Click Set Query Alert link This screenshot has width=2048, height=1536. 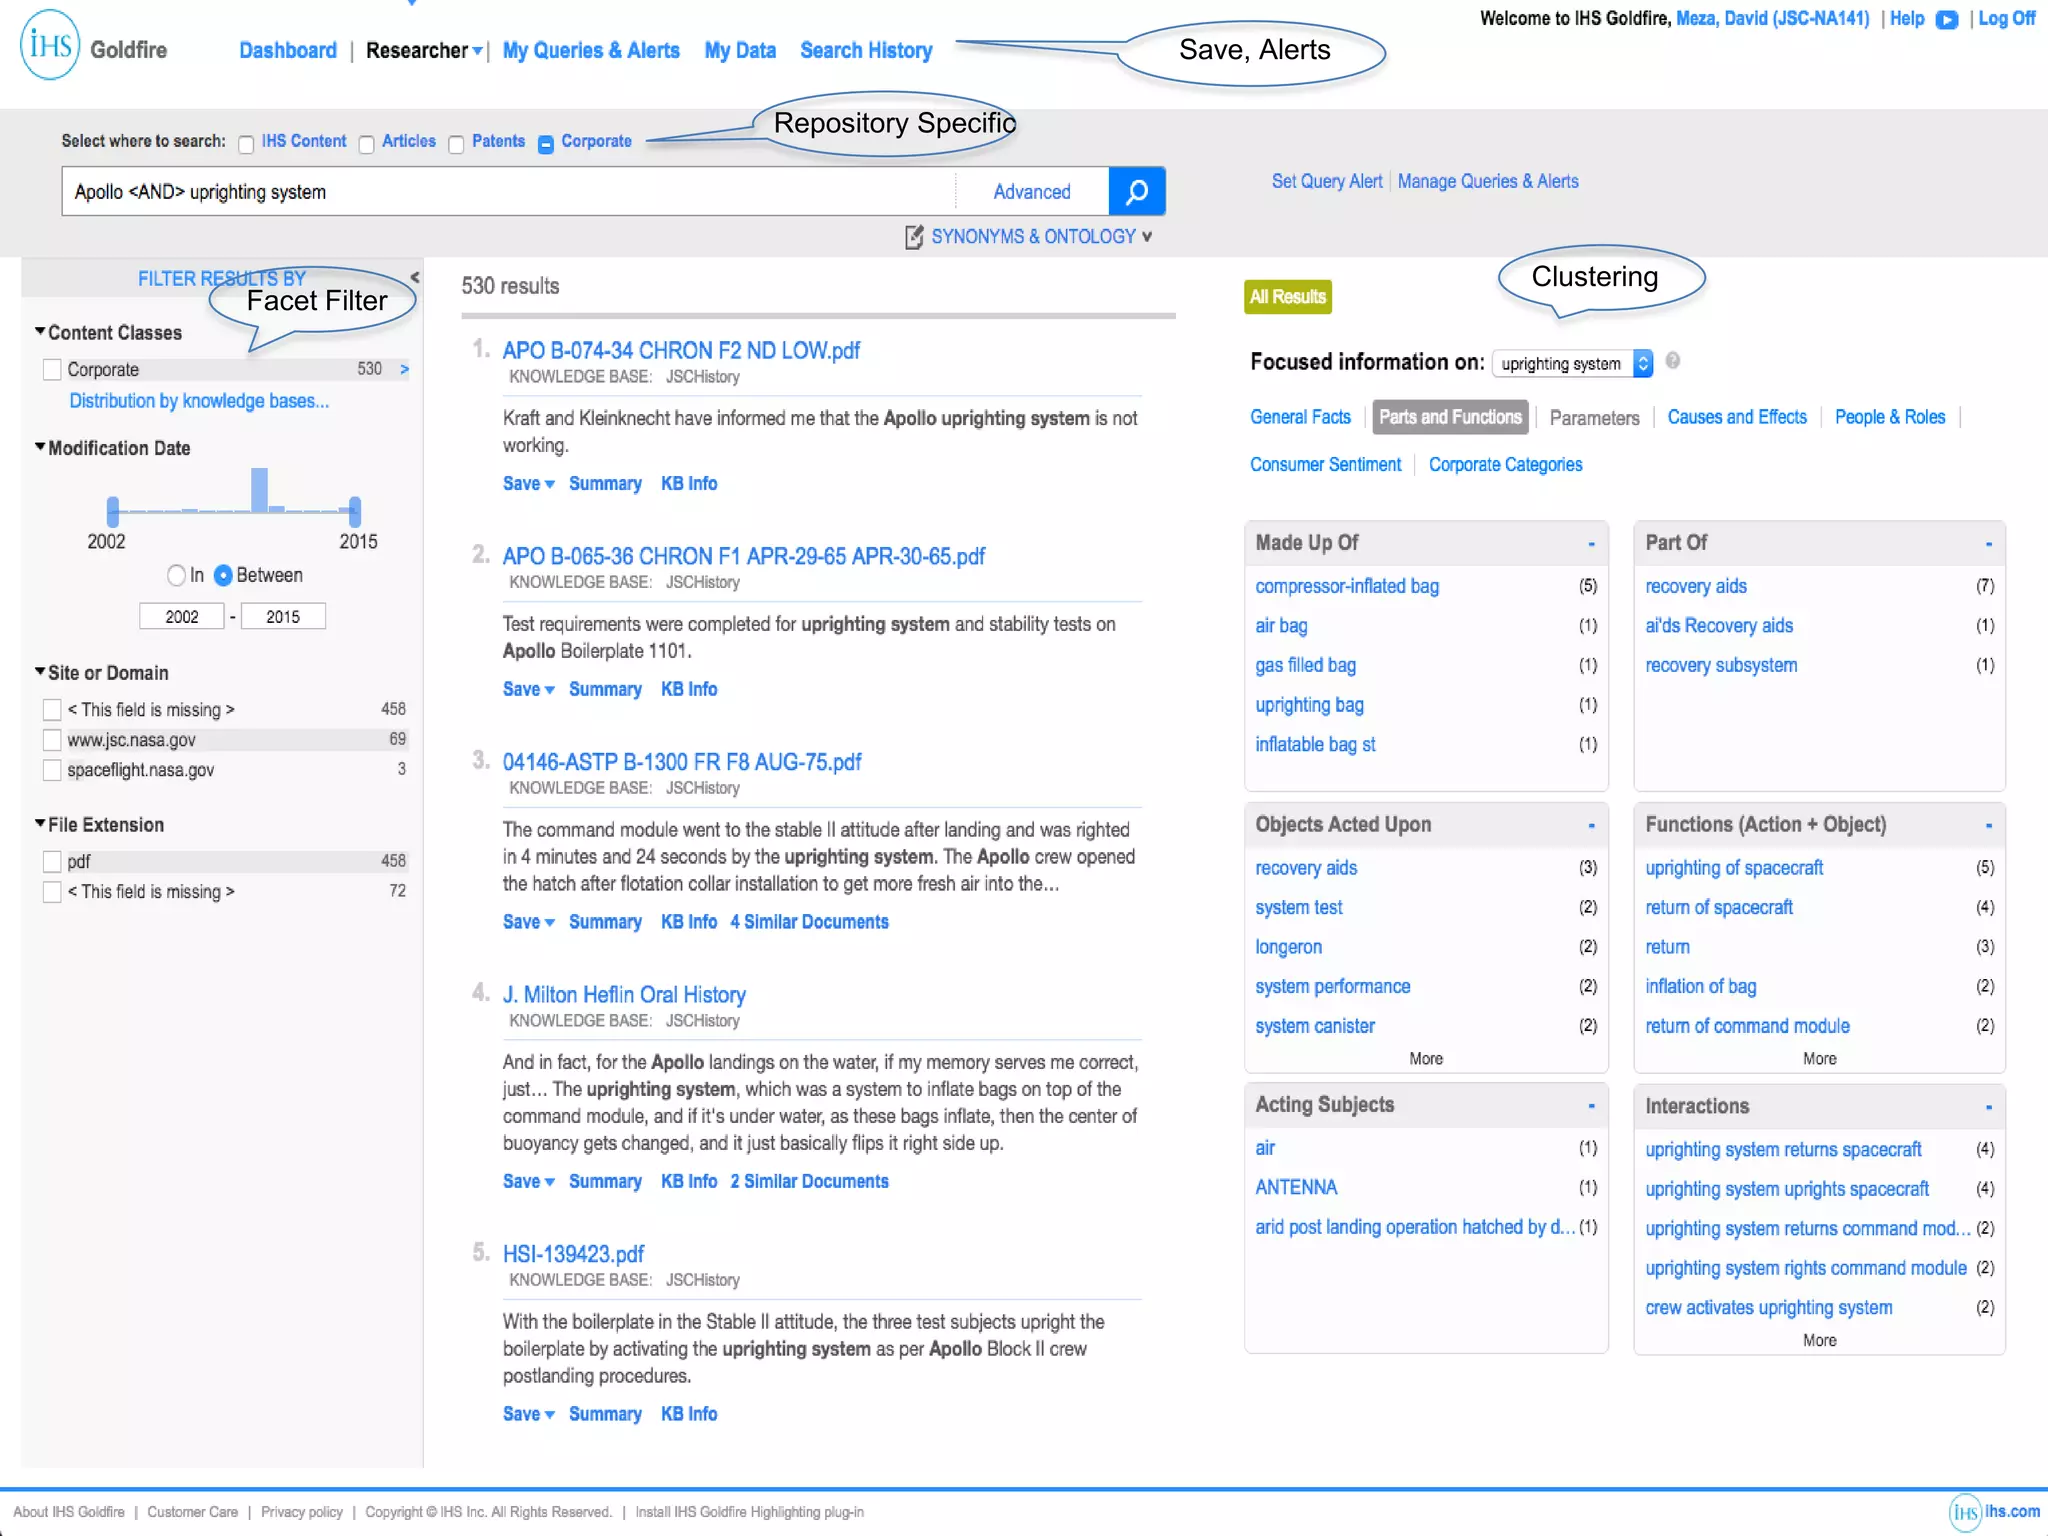click(x=1327, y=181)
